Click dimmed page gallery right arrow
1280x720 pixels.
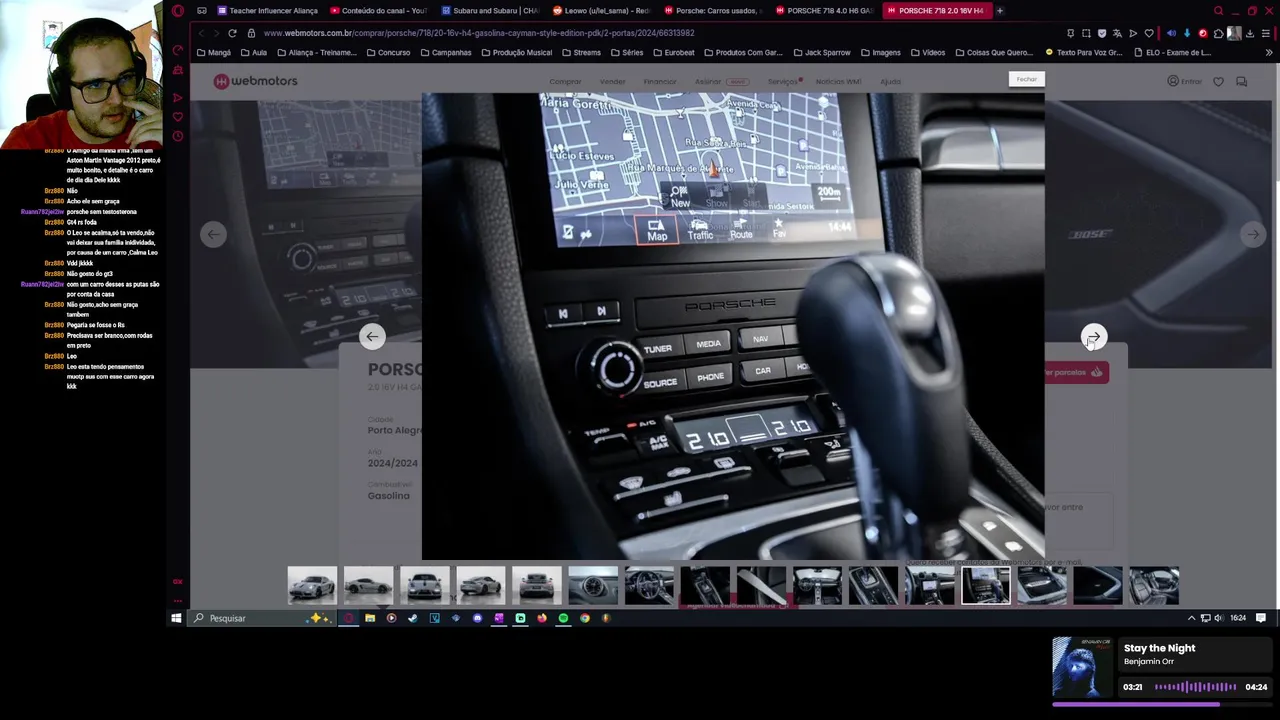coord(1253,234)
